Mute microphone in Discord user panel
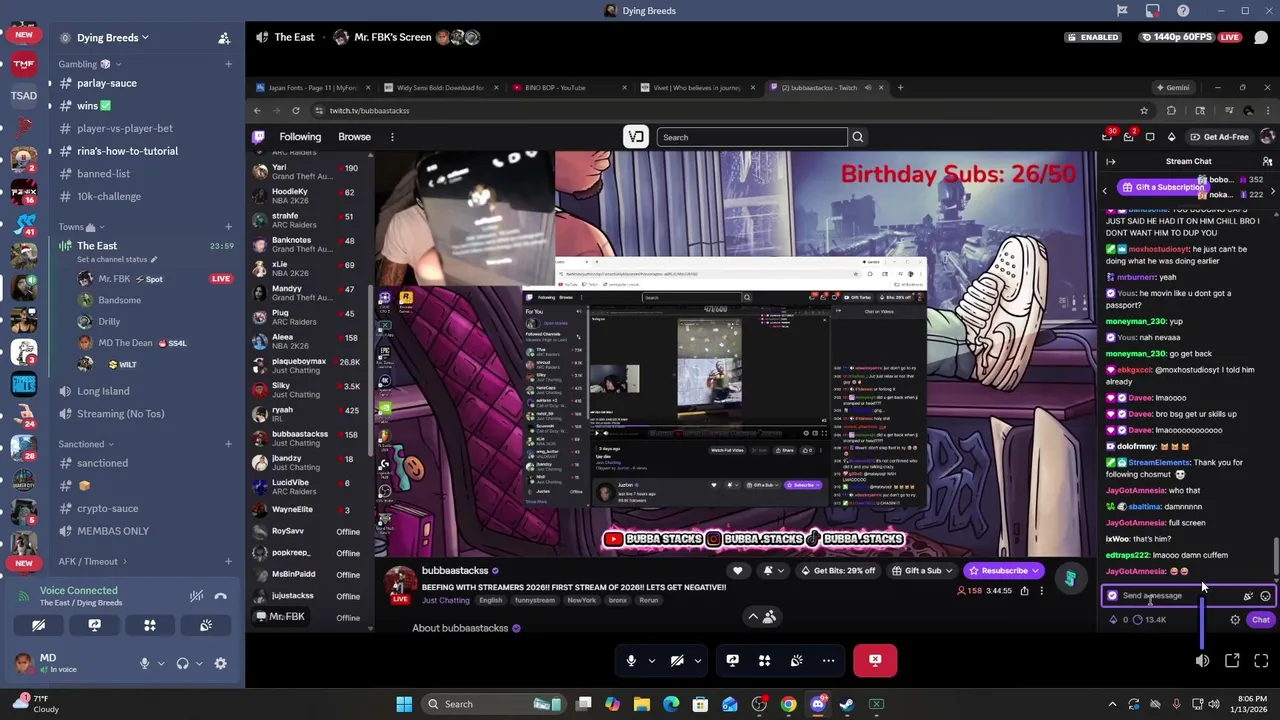 tap(144, 663)
